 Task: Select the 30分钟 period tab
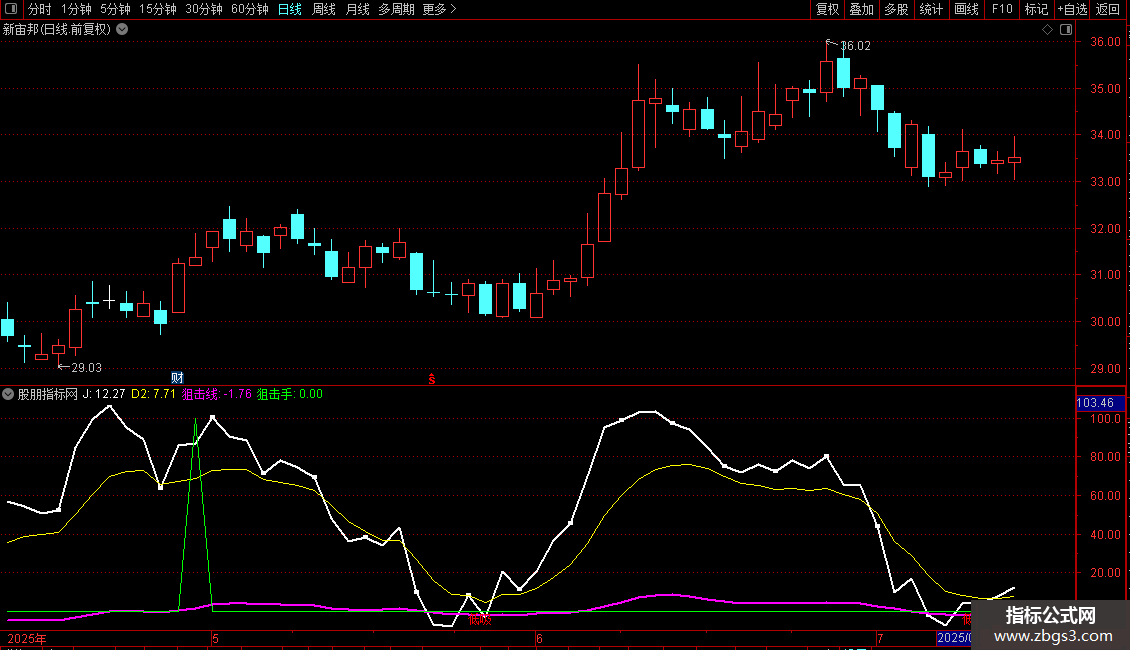tap(203, 9)
